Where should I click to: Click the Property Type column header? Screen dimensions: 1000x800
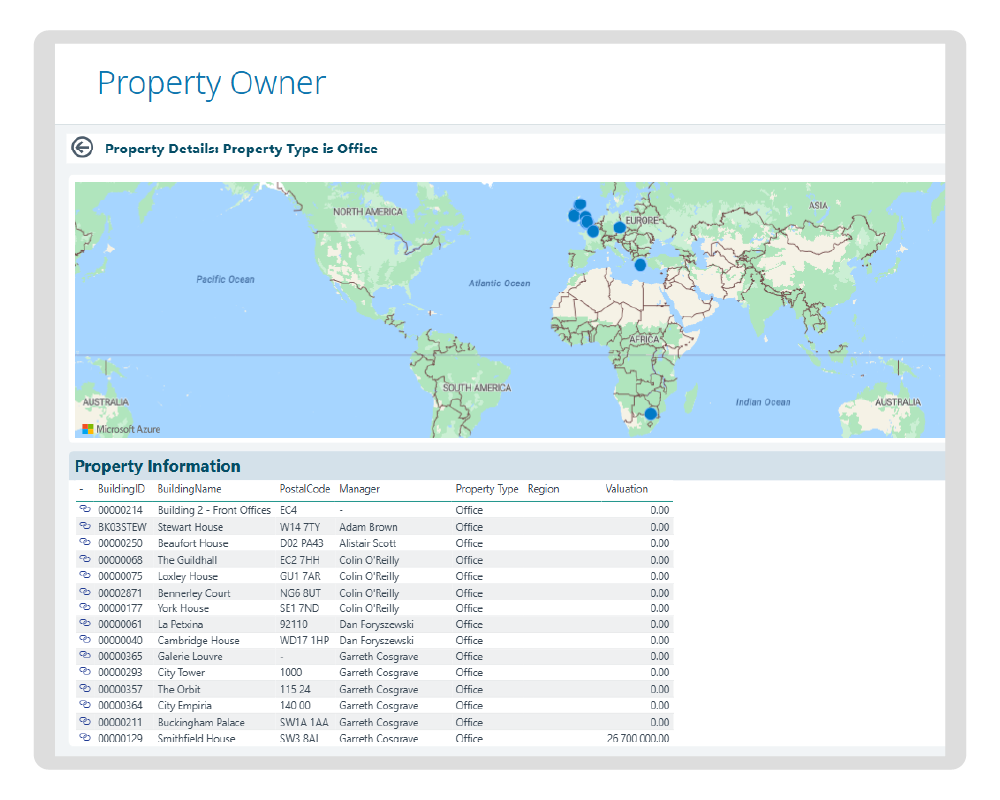pos(486,489)
